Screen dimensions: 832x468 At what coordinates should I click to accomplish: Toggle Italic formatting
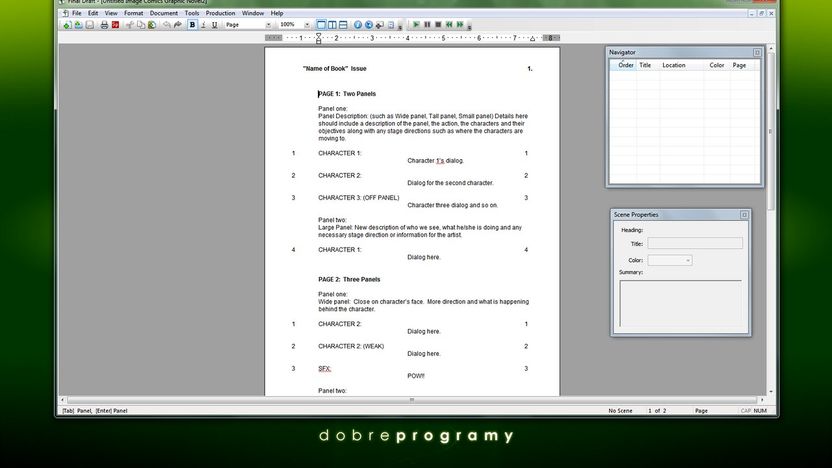[203, 25]
